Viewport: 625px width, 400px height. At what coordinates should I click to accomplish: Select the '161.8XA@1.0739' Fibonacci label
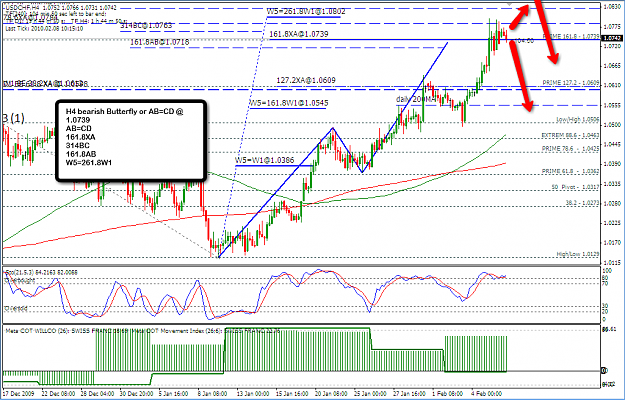click(299, 34)
